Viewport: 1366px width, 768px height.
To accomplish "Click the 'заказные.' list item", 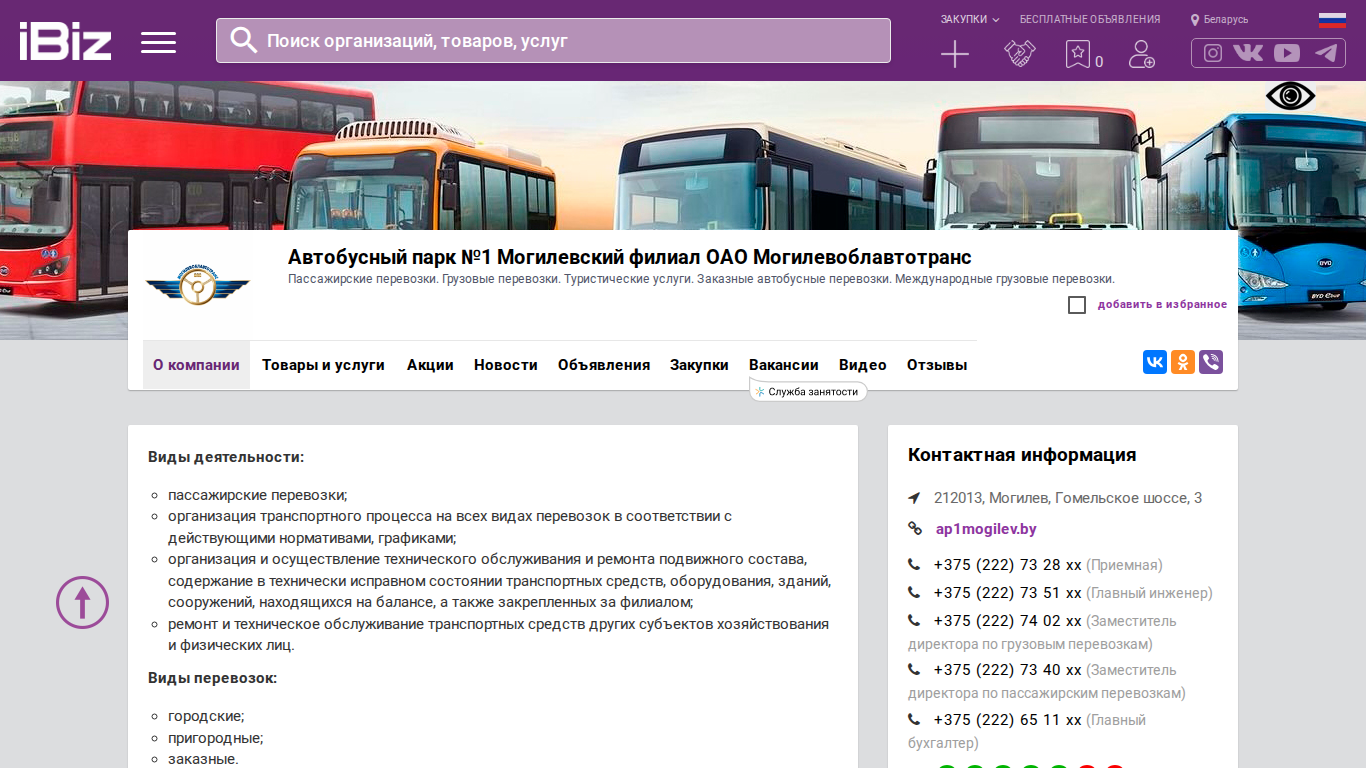I will click(x=203, y=759).
